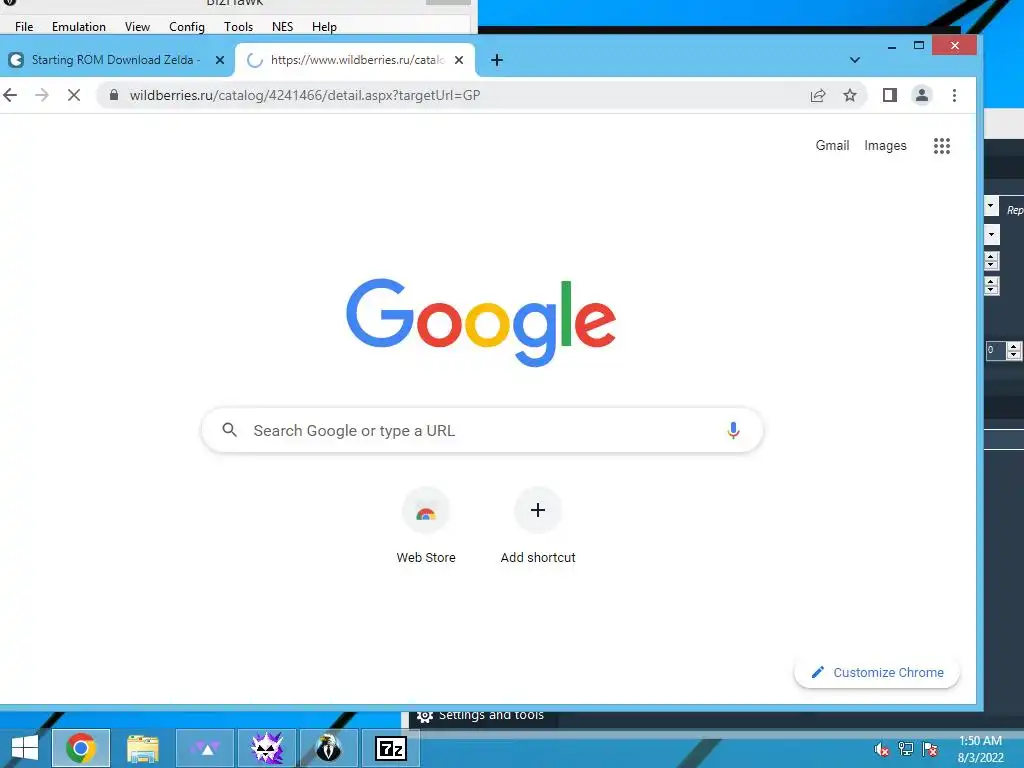Open the dropdown beside Rep in the background window

pyautogui.click(x=991, y=206)
